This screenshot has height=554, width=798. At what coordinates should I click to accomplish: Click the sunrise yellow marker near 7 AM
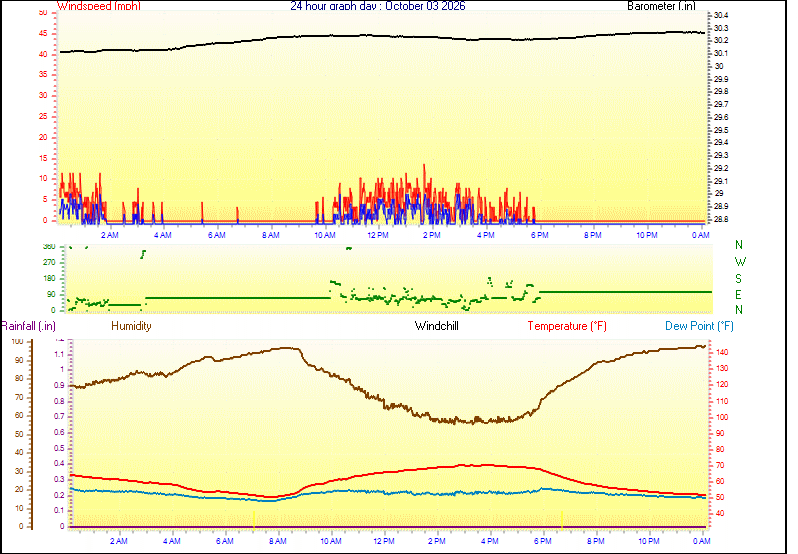point(253,520)
